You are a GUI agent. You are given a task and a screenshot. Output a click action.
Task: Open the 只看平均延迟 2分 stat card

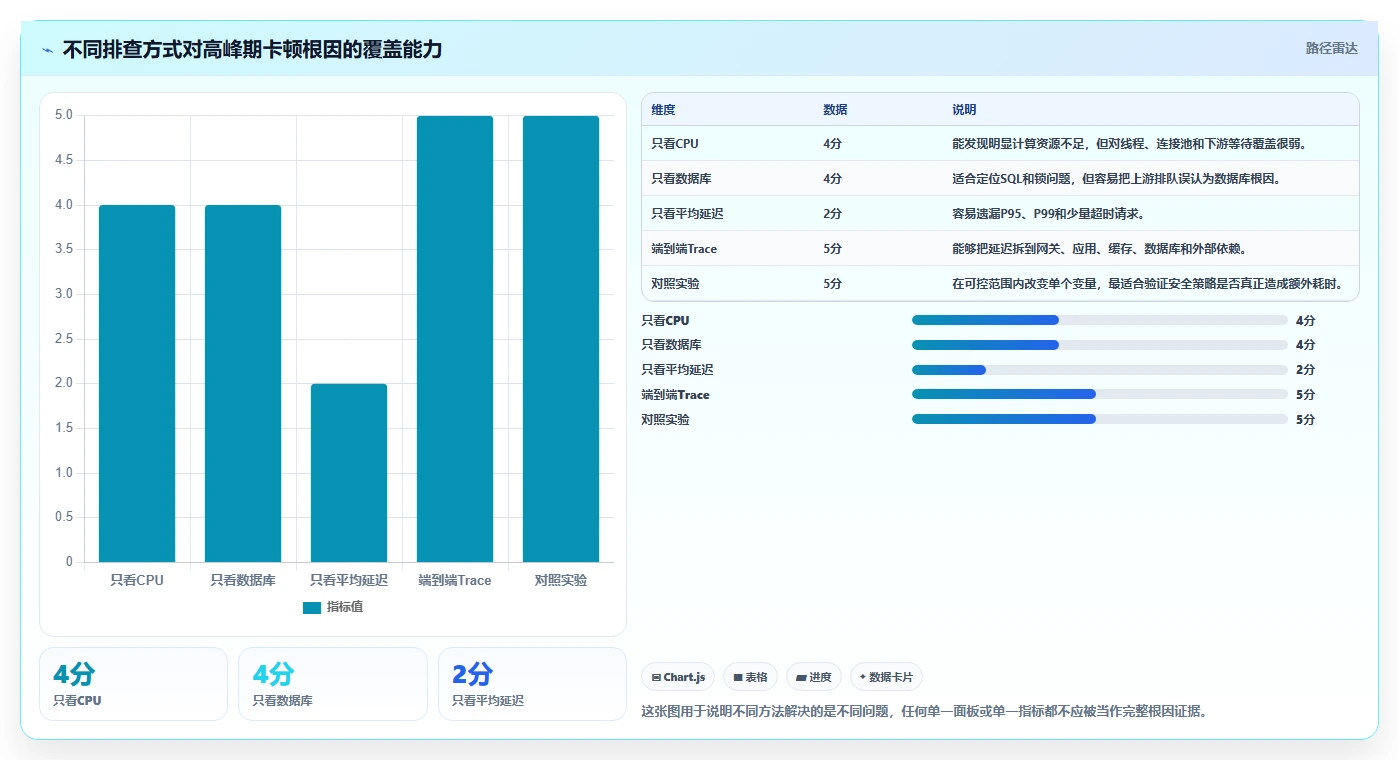[x=532, y=684]
